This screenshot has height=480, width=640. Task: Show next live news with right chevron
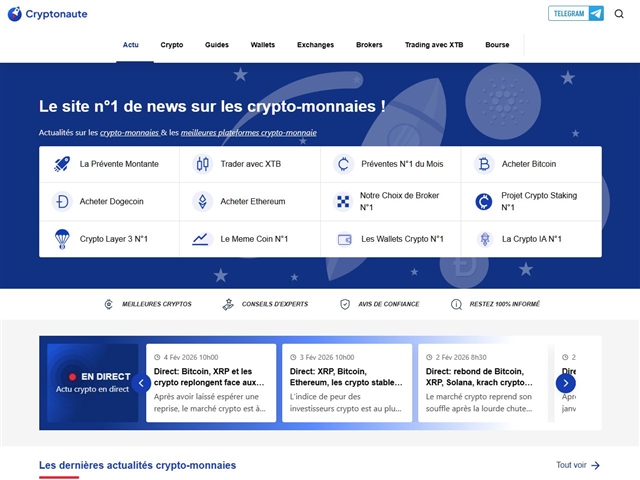pyautogui.click(x=566, y=383)
